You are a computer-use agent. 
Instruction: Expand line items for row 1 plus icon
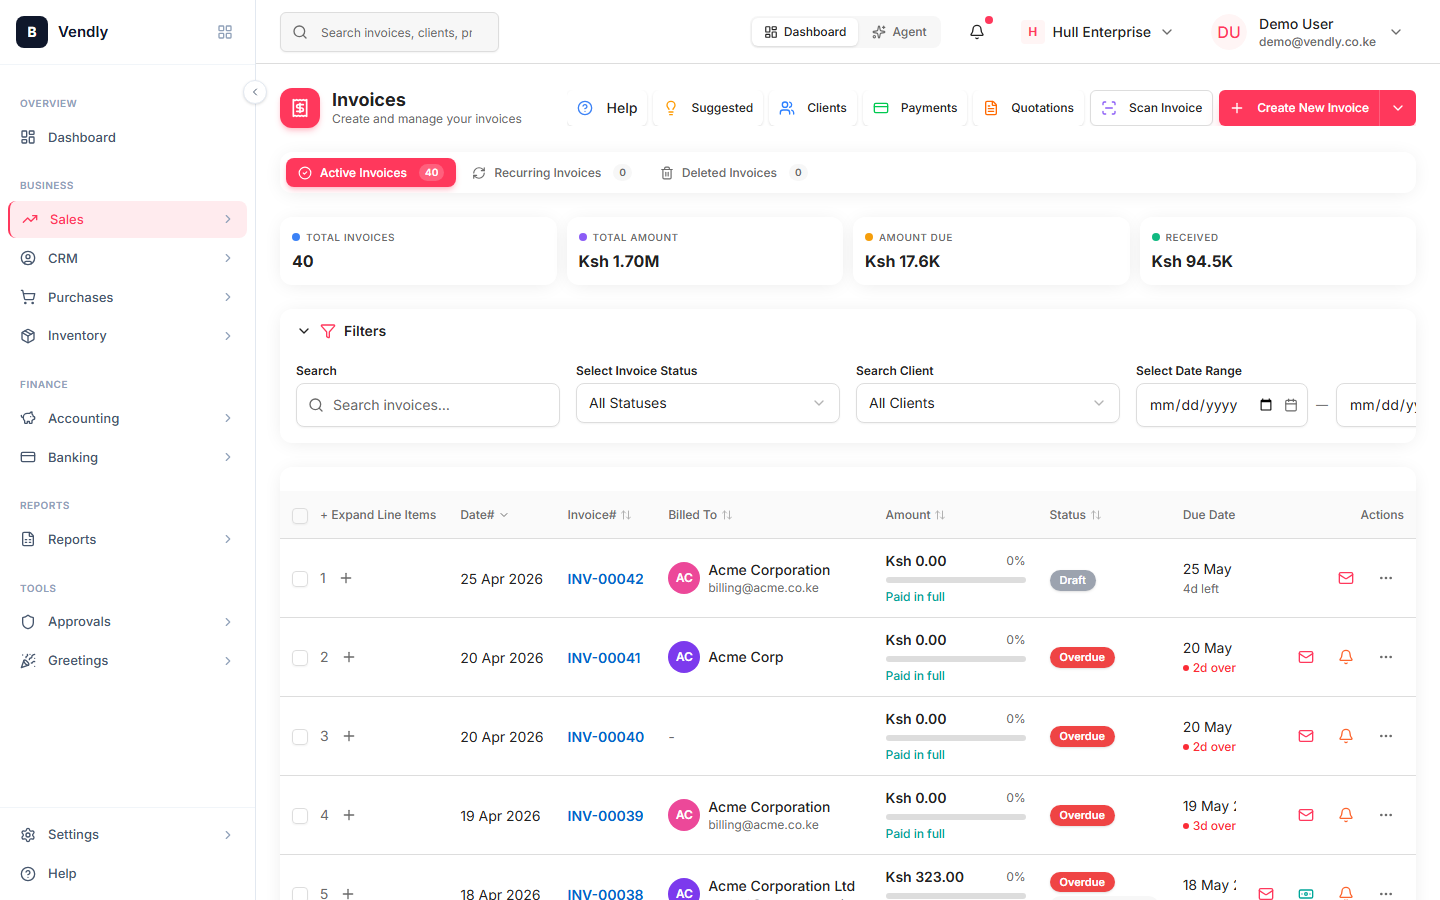tap(346, 578)
